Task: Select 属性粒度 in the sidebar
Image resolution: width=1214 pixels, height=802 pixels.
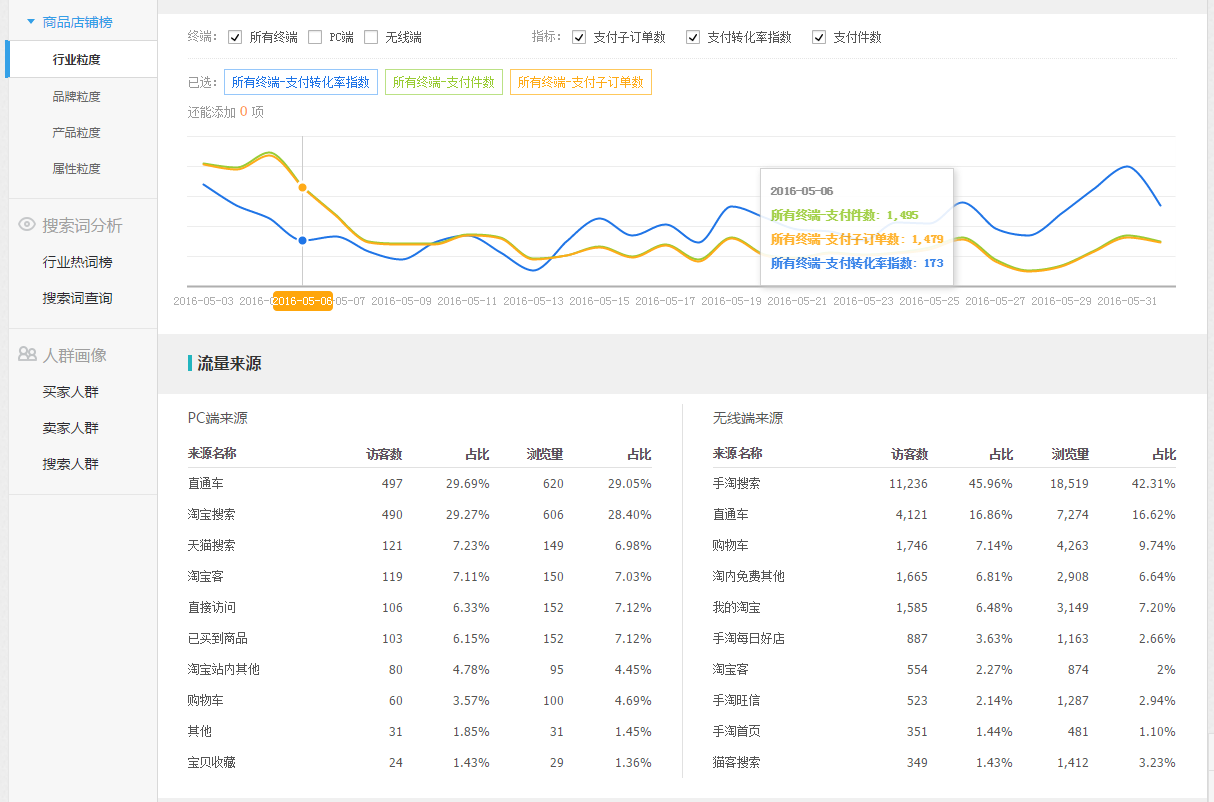Action: 77,168
